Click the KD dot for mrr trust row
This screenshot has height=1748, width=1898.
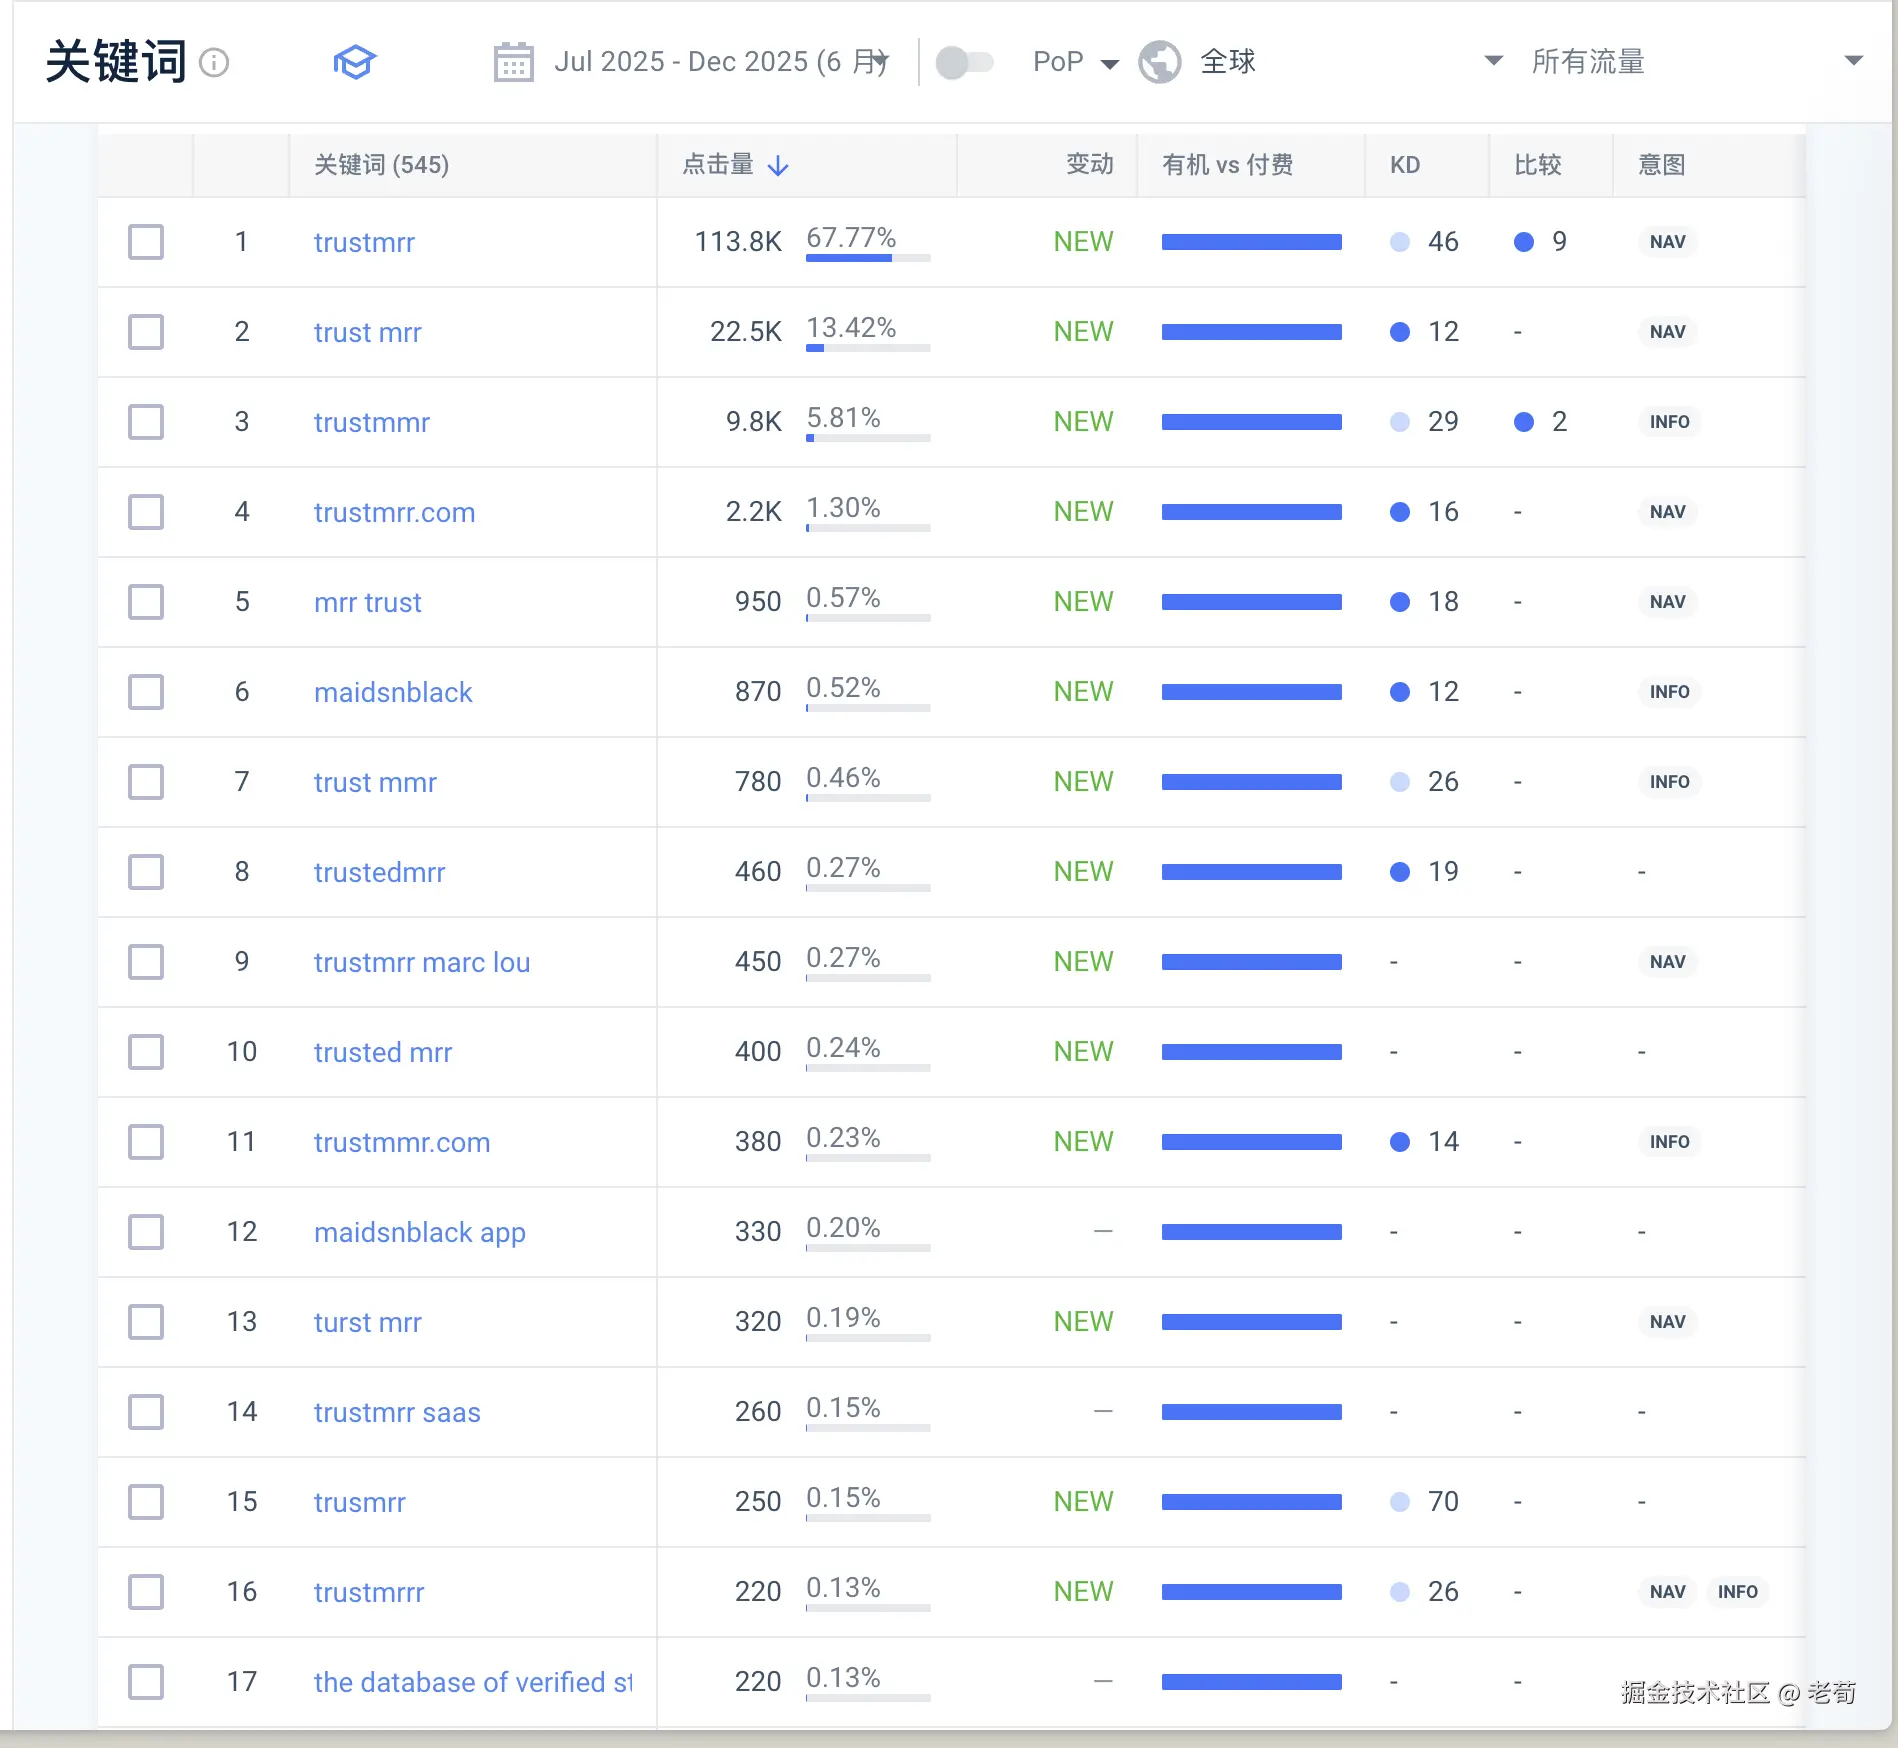click(1400, 602)
